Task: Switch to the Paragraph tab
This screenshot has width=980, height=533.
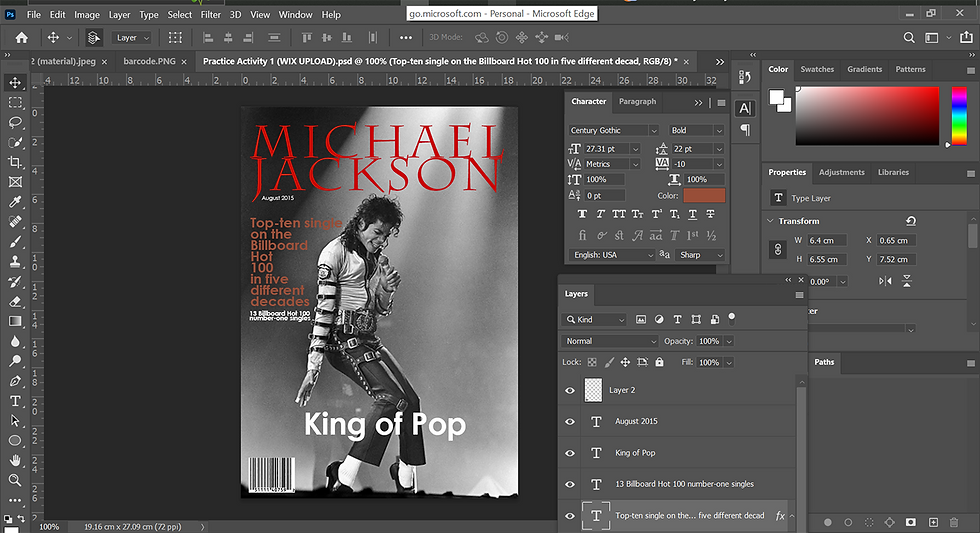Action: 637,101
